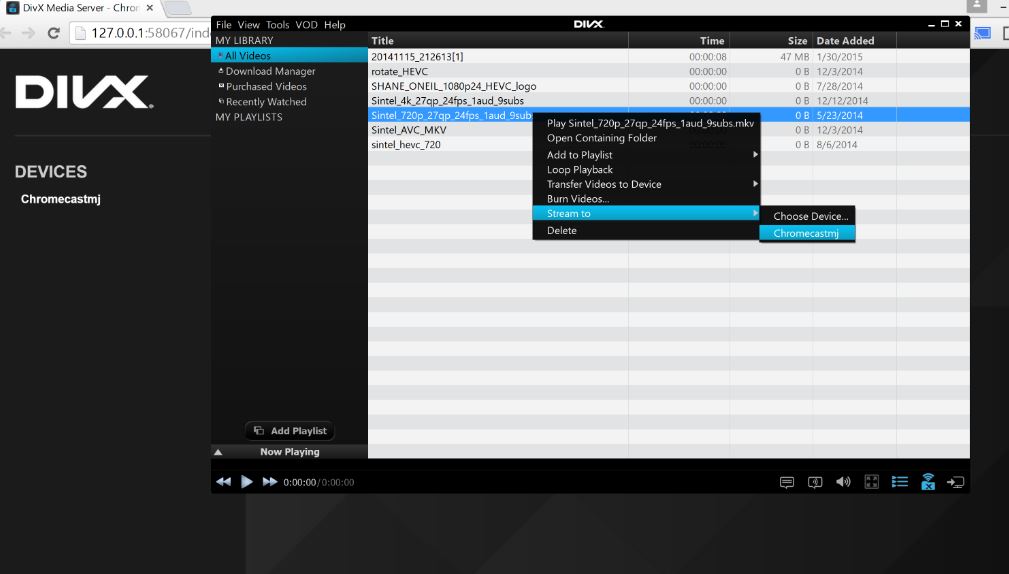1009x574 pixels.
Task: Click MY LIBRARY section header
Action: click(x=245, y=40)
